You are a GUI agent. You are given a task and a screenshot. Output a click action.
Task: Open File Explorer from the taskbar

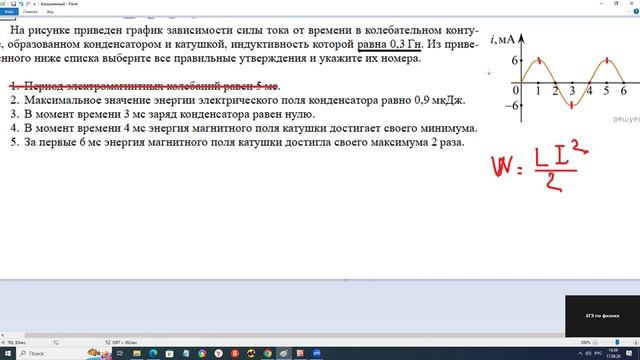point(137,353)
